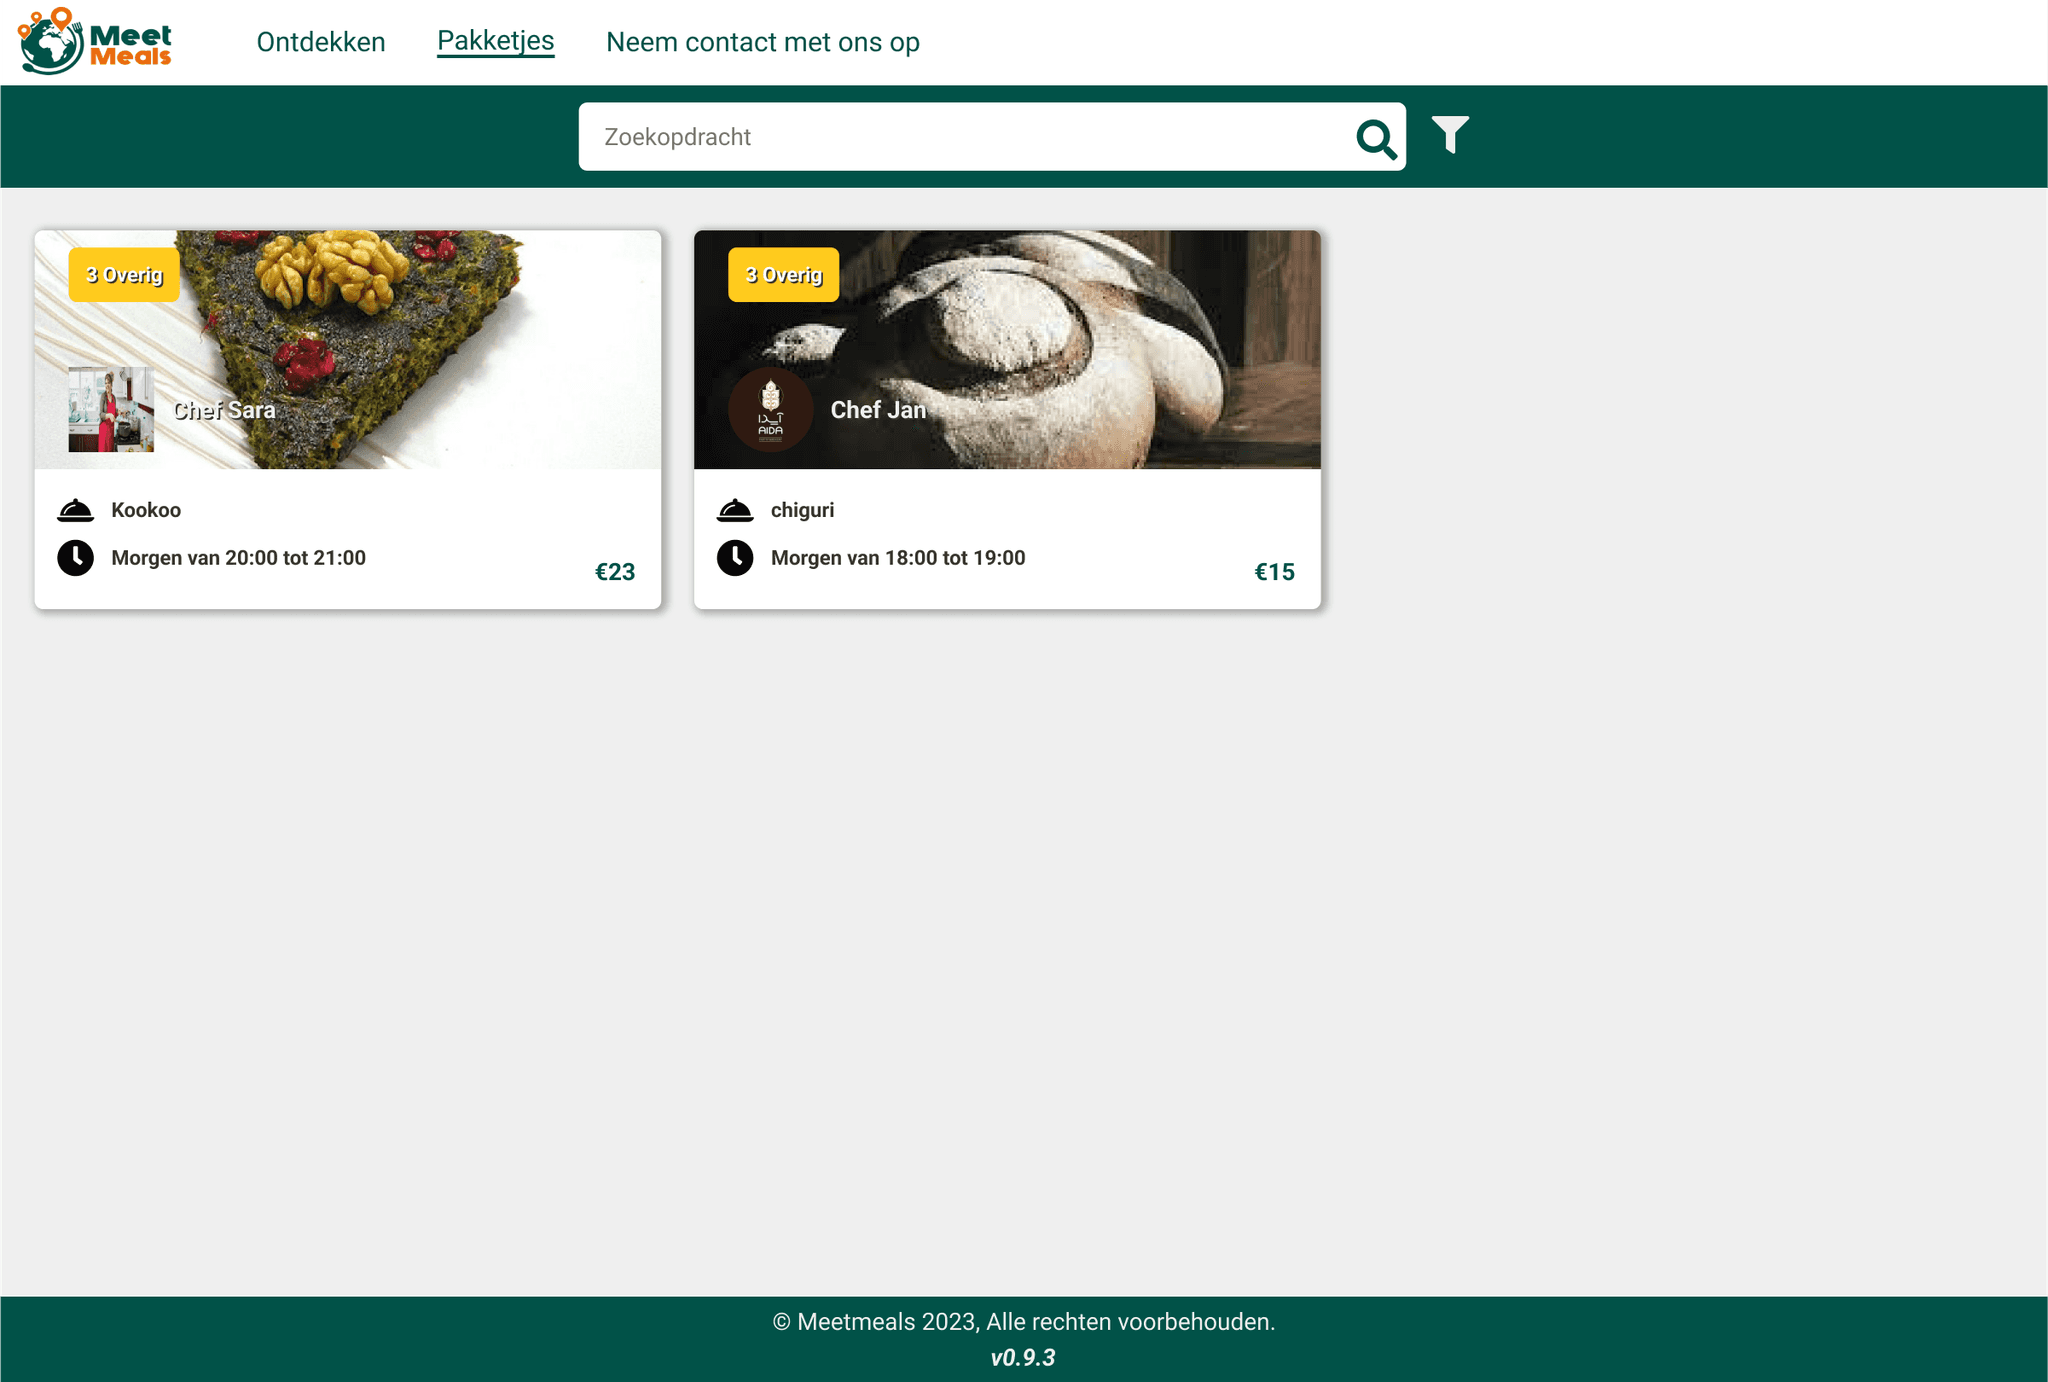Open the filter funnel icon
2048x1382 pixels.
click(x=1449, y=134)
